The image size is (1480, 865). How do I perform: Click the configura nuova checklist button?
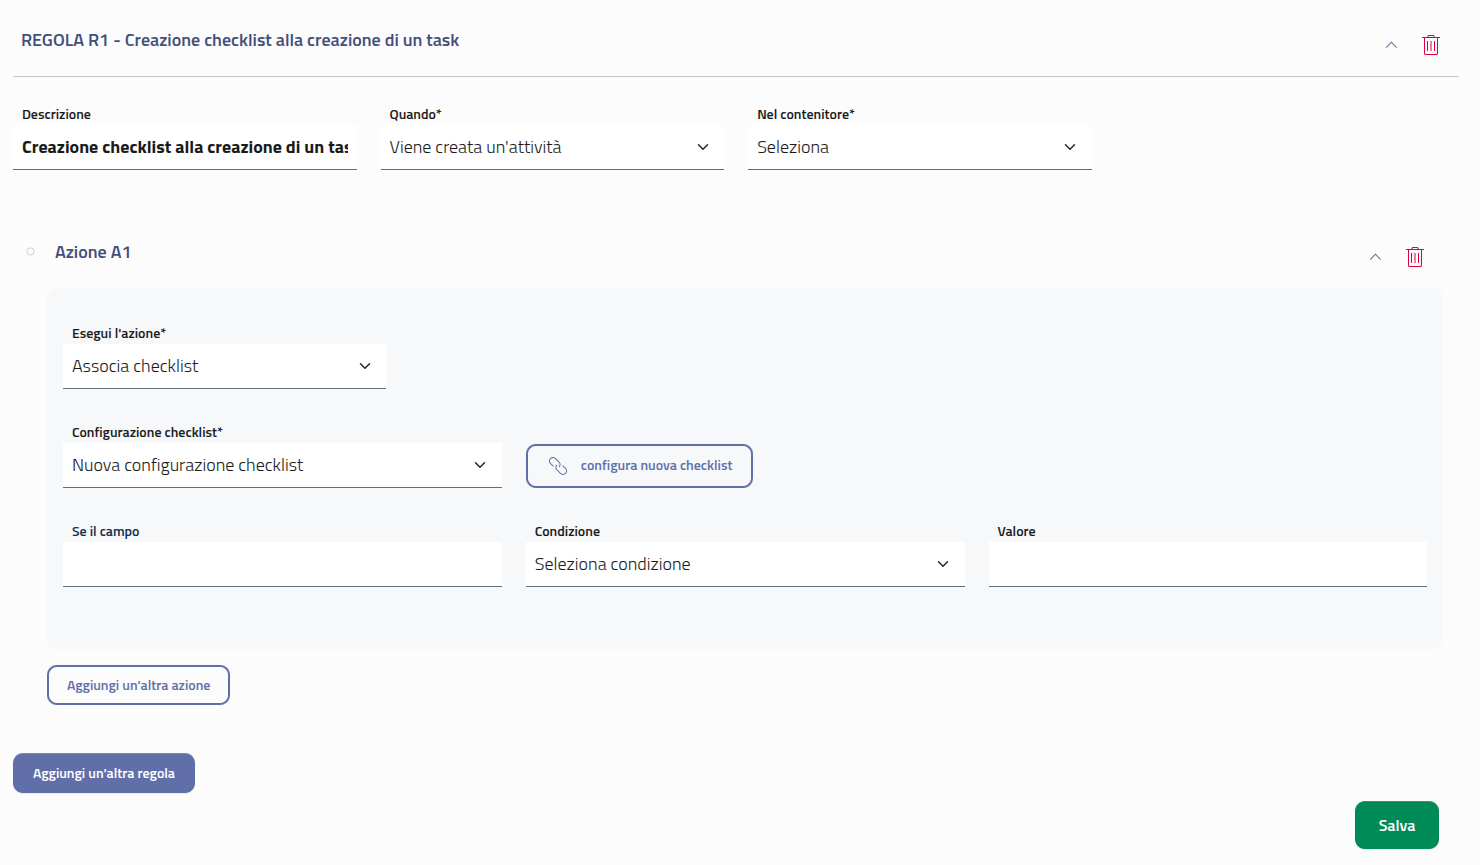[639, 466]
